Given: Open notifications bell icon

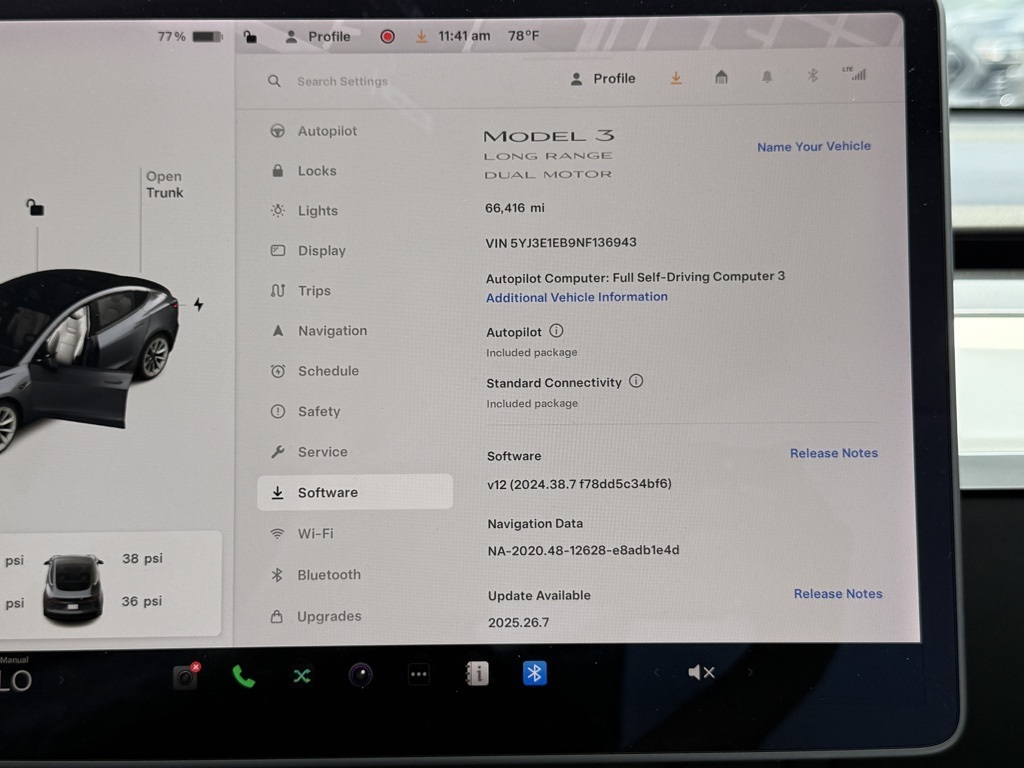Looking at the screenshot, I should 767,76.
